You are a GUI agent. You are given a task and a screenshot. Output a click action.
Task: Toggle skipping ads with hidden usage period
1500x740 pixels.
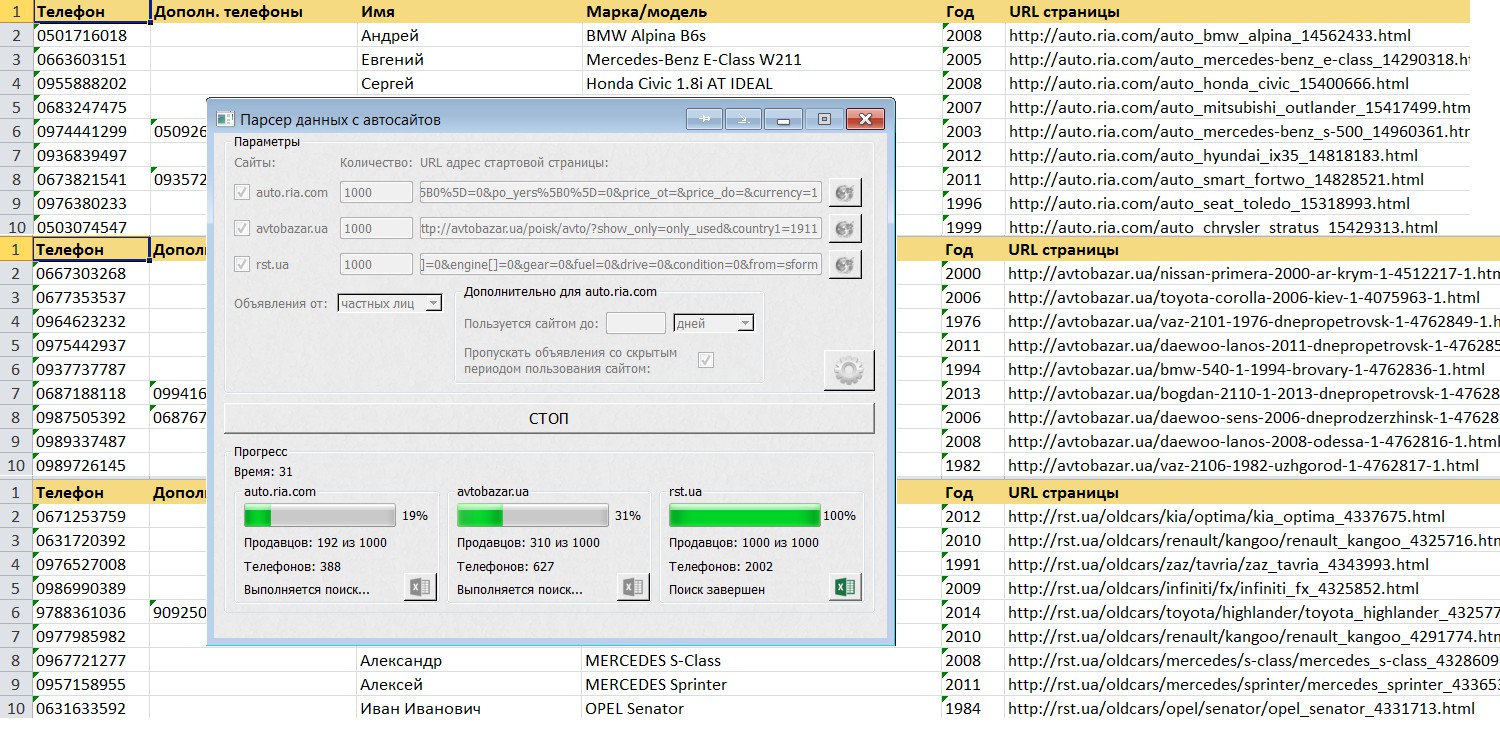coord(706,360)
